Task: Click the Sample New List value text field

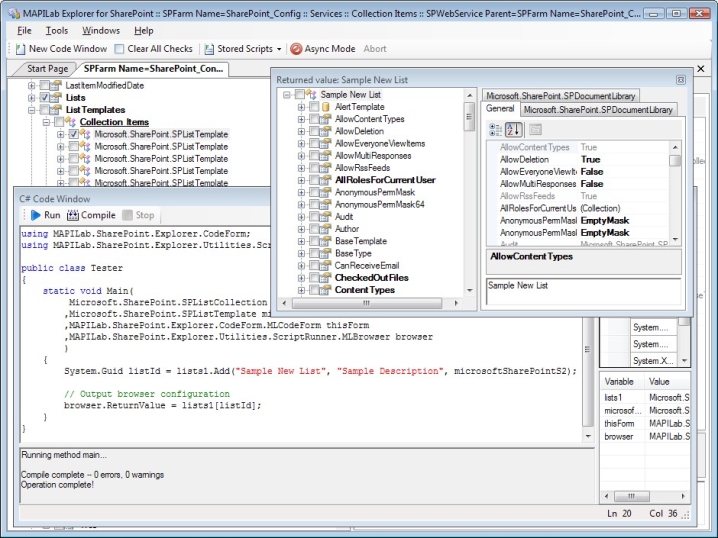Action: click(582, 291)
